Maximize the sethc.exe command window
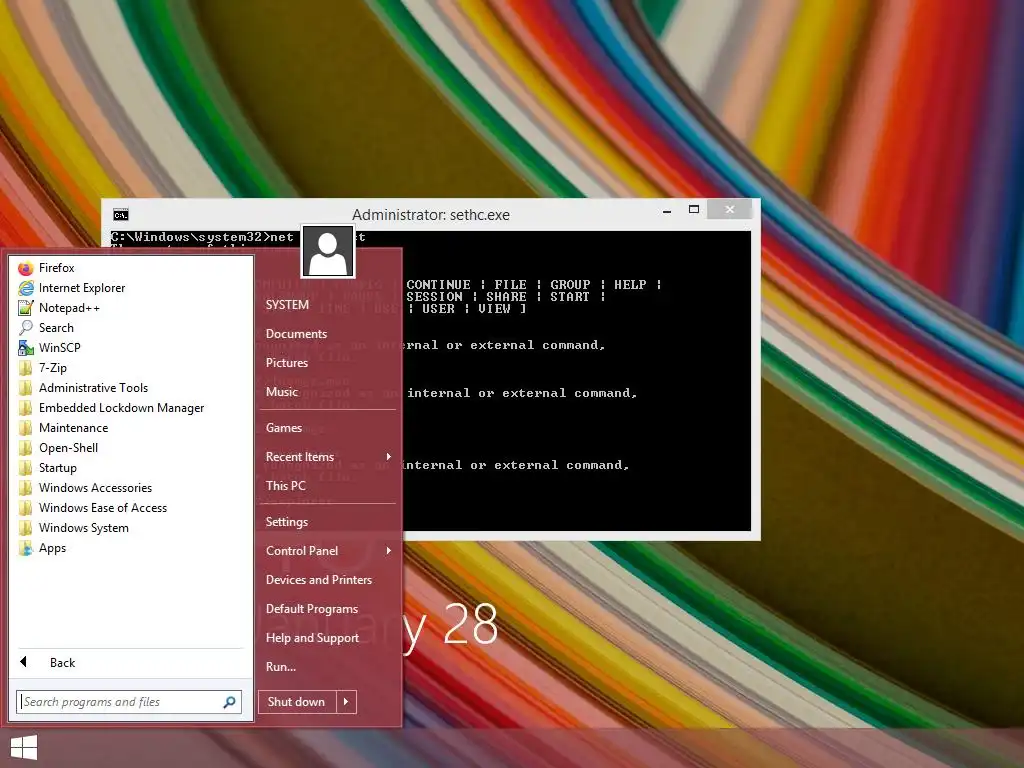This screenshot has height=768, width=1024. tap(694, 210)
